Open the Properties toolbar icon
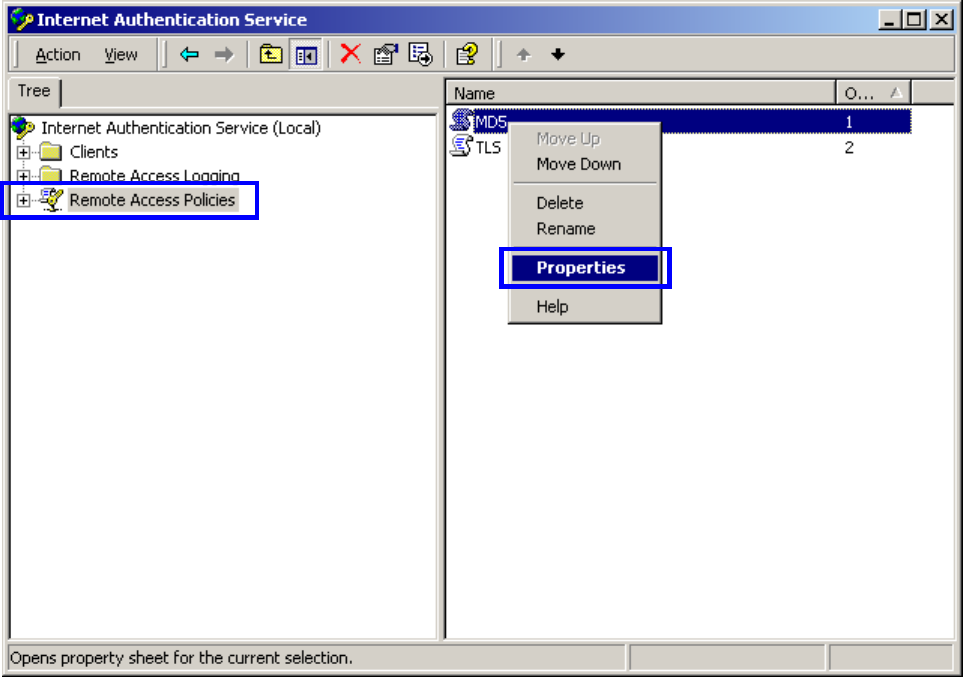This screenshot has width=963, height=677. pyautogui.click(x=386, y=55)
